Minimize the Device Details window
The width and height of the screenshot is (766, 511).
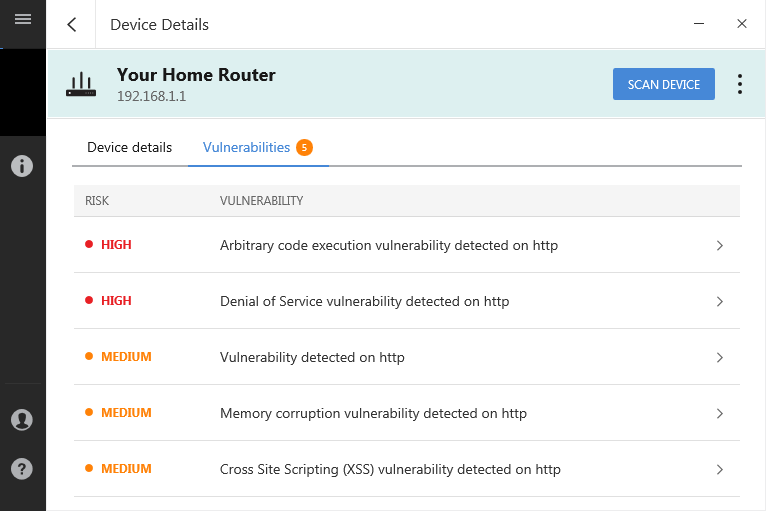click(x=699, y=23)
